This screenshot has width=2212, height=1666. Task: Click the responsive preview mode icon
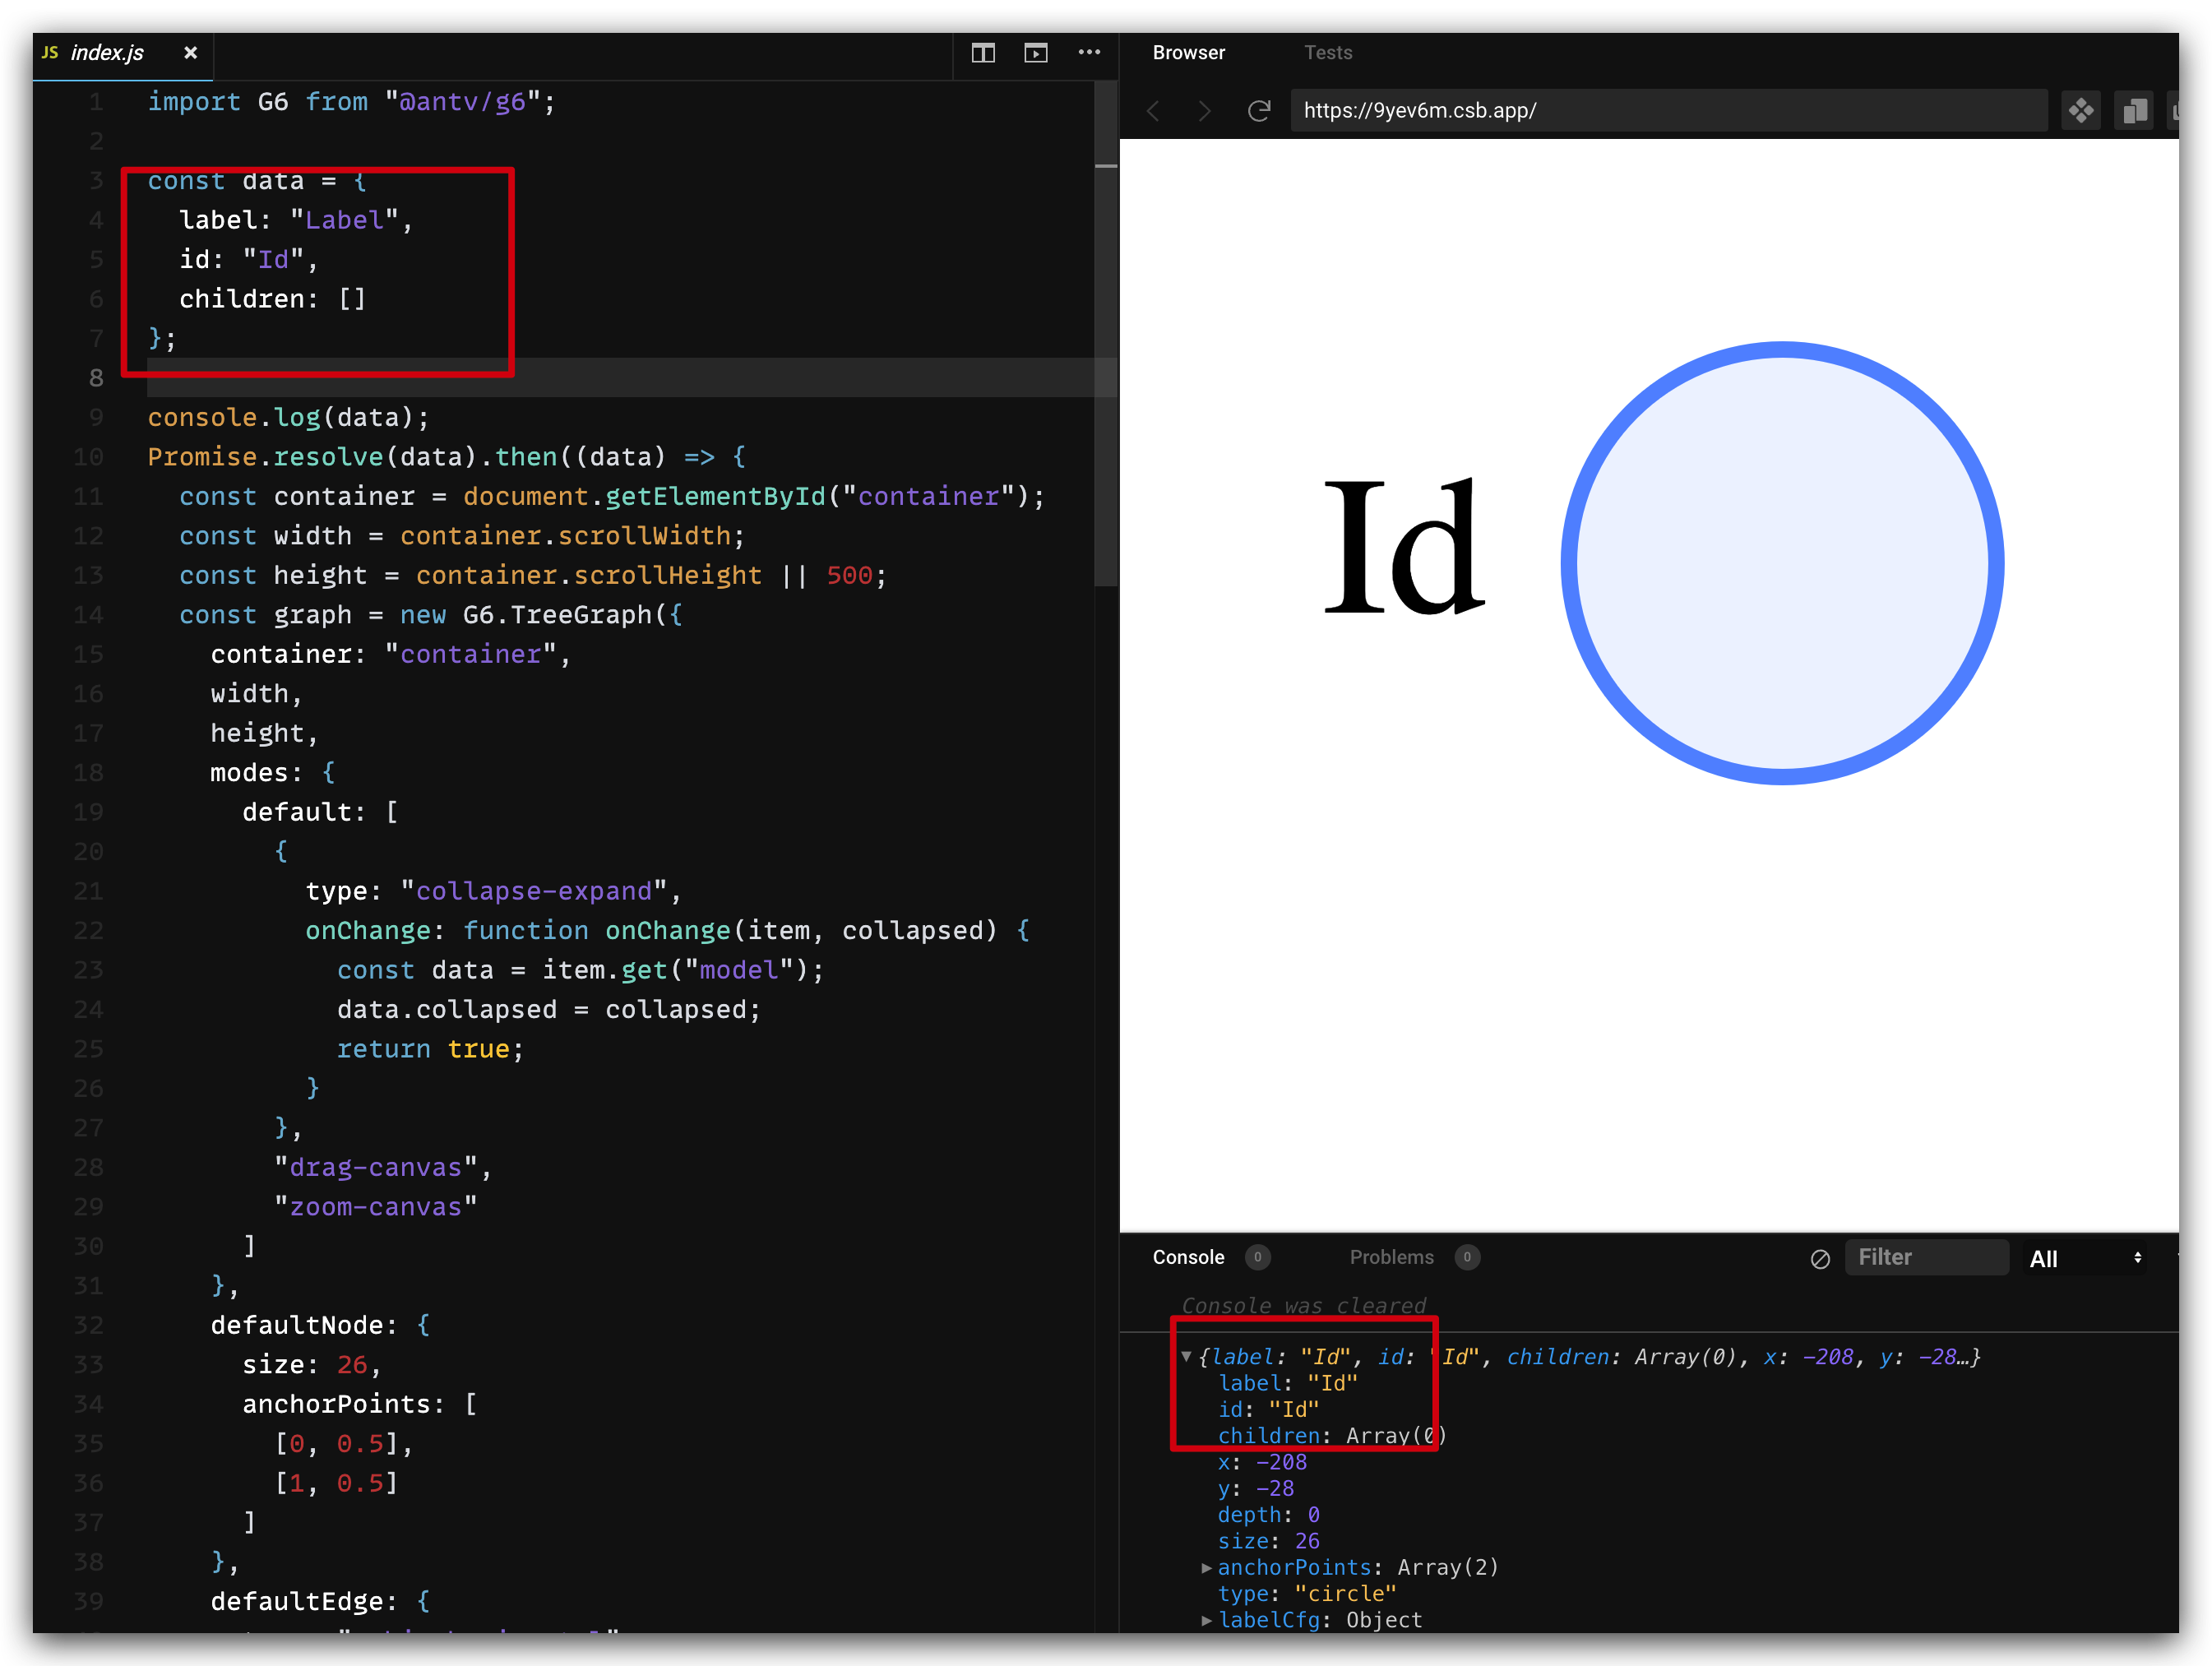tap(2081, 111)
